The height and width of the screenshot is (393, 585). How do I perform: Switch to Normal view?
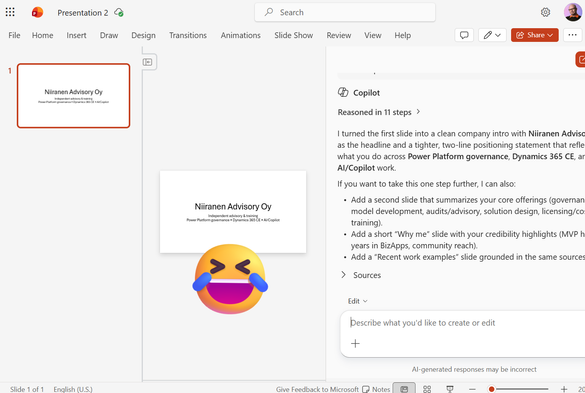(404, 389)
